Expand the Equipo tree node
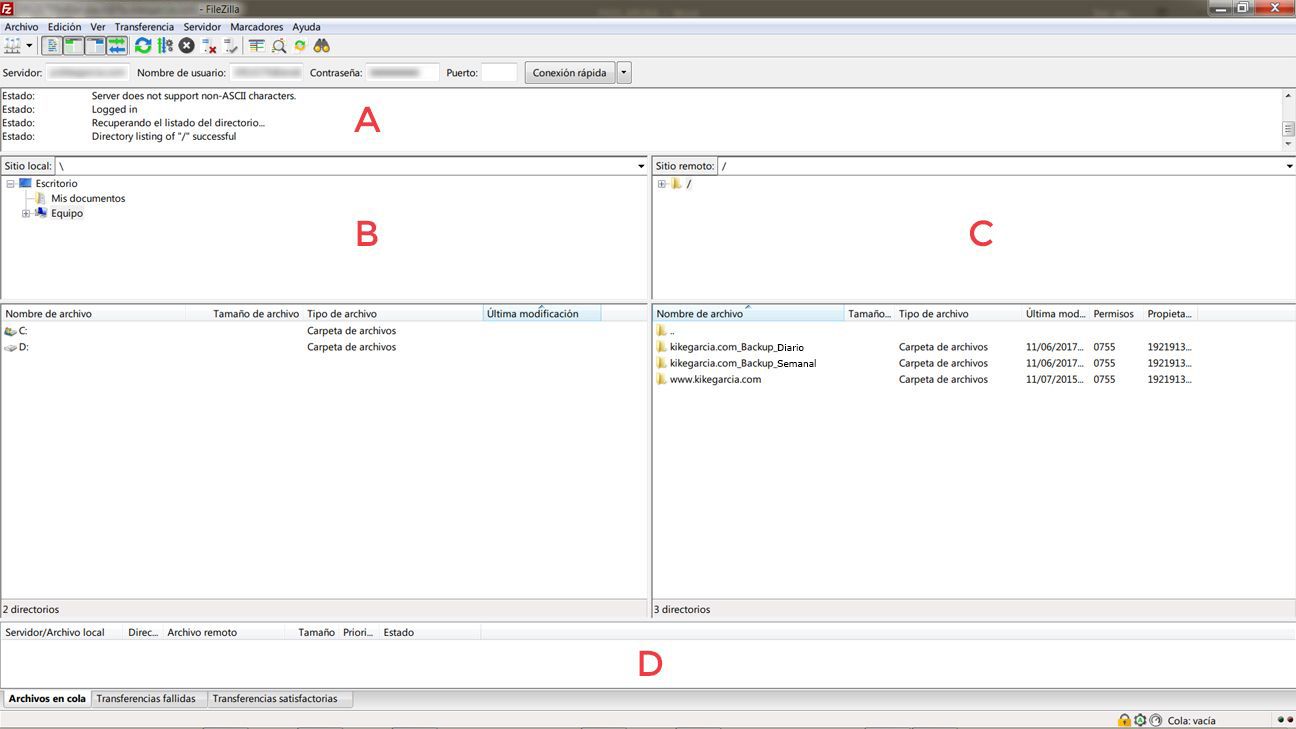Screen dimensions: 1296x729 pyautogui.click(x=26, y=213)
